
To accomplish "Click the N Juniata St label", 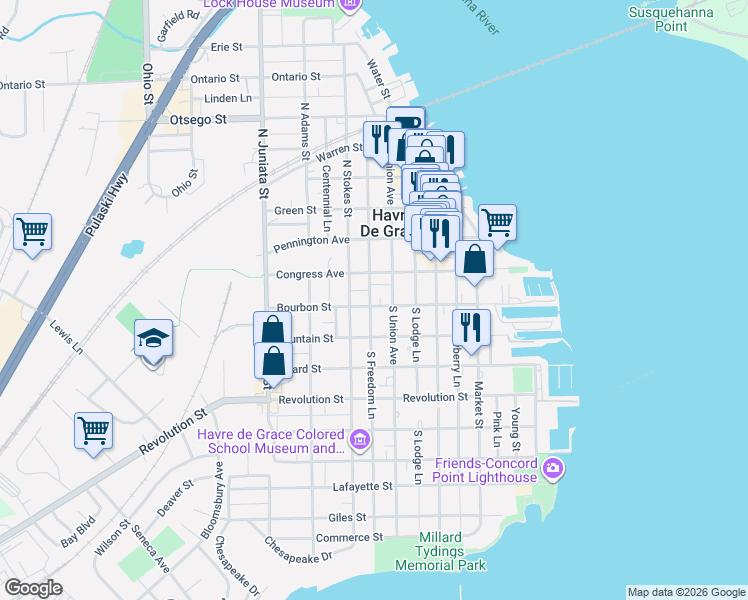I will point(263,163).
